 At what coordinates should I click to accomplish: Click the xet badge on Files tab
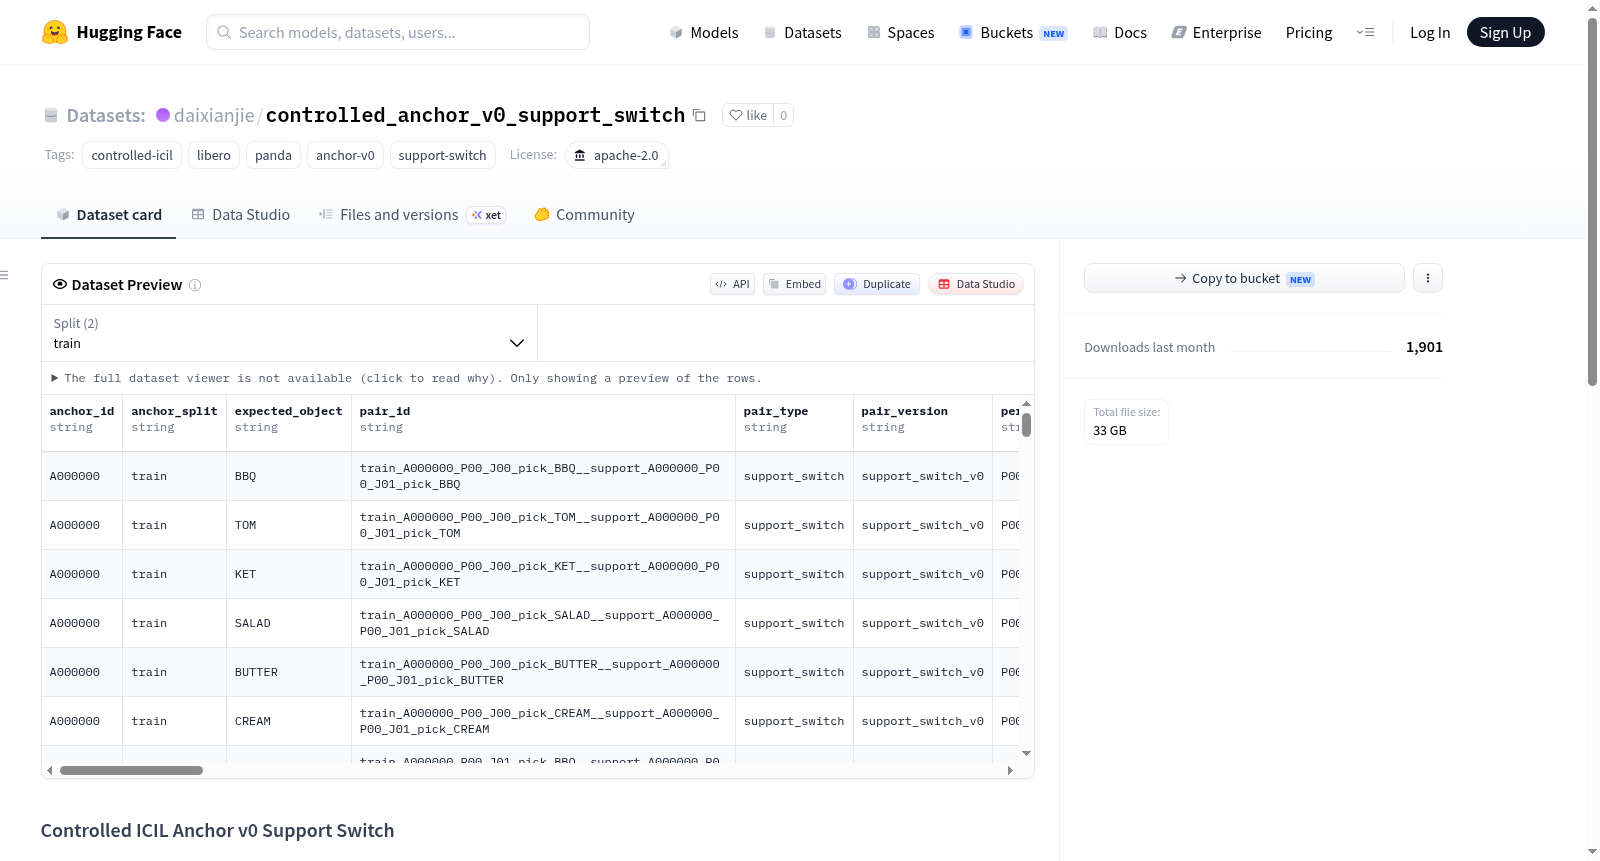pyautogui.click(x=487, y=215)
